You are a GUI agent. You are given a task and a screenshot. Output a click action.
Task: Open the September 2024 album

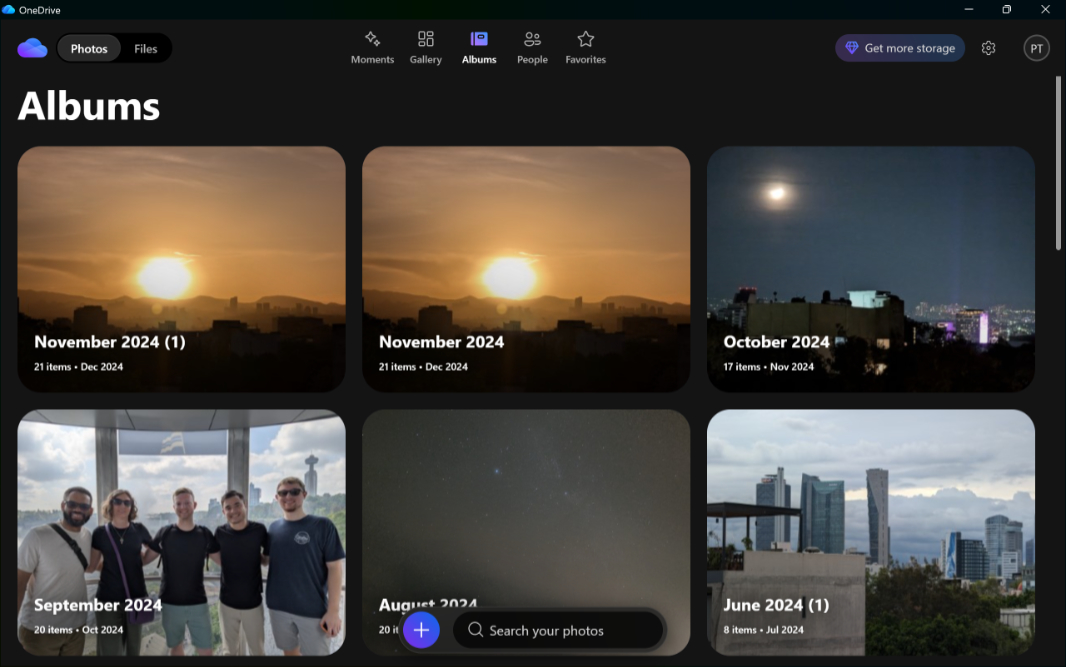tap(181, 530)
